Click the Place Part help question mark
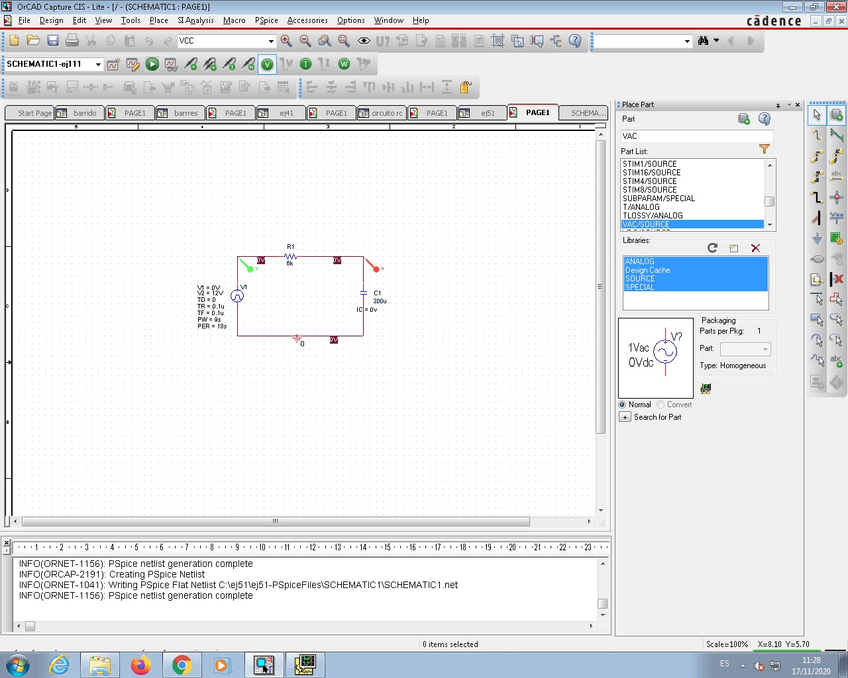Screen dimensions: 848x678 click(765, 119)
